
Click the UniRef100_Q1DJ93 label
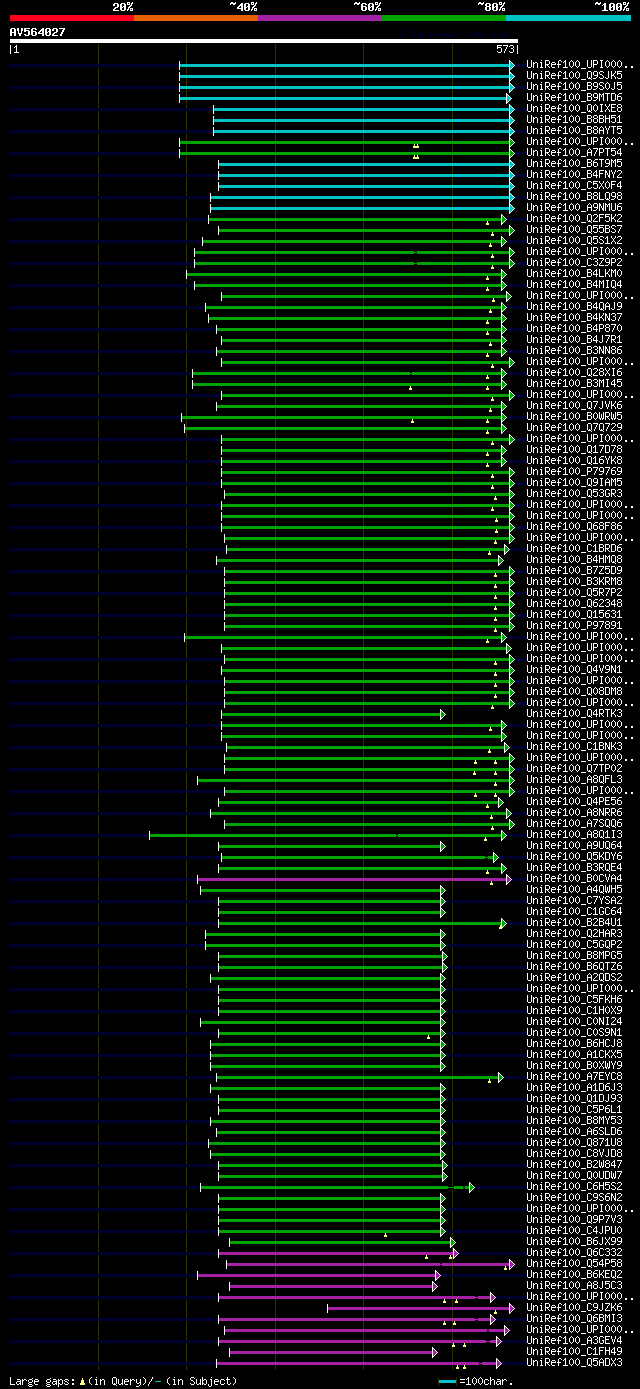[575, 1098]
